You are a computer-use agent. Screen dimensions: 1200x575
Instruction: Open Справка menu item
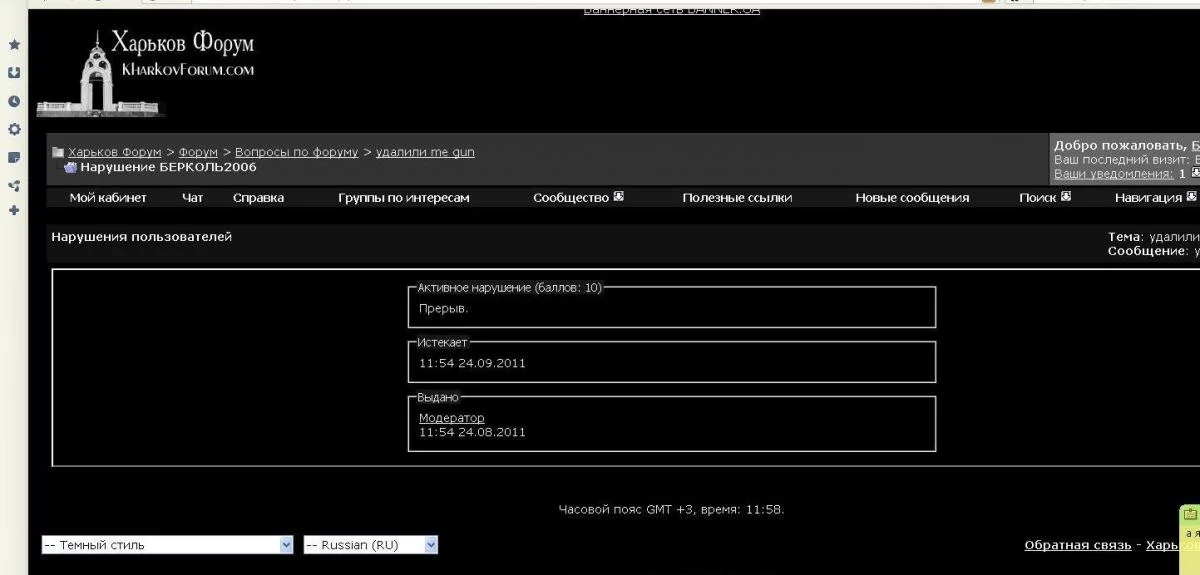tap(258, 198)
